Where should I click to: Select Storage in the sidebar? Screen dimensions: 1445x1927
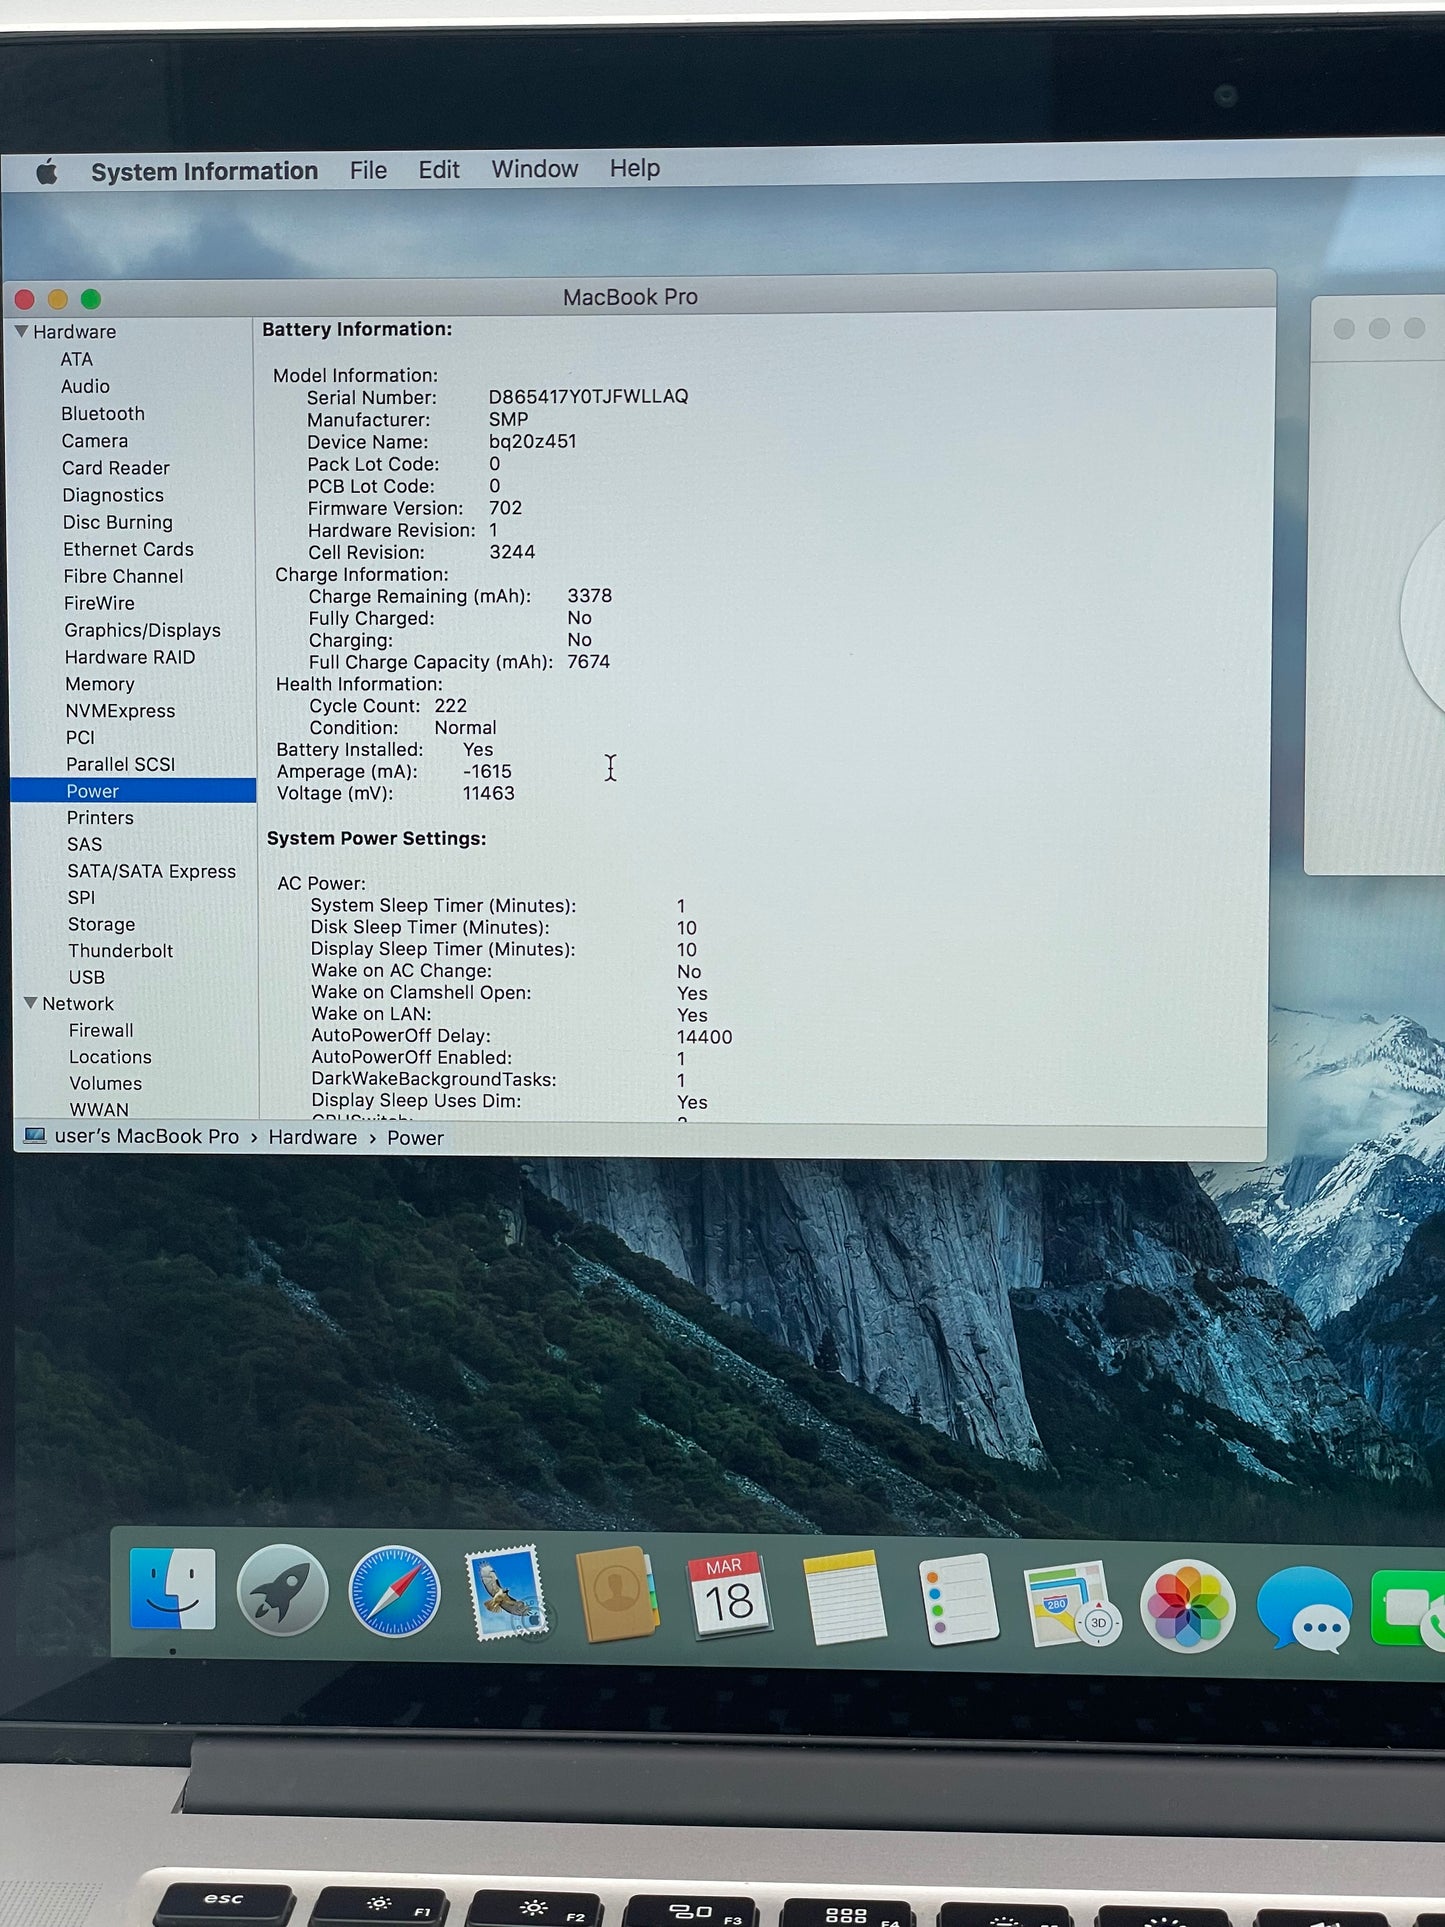[x=101, y=924]
